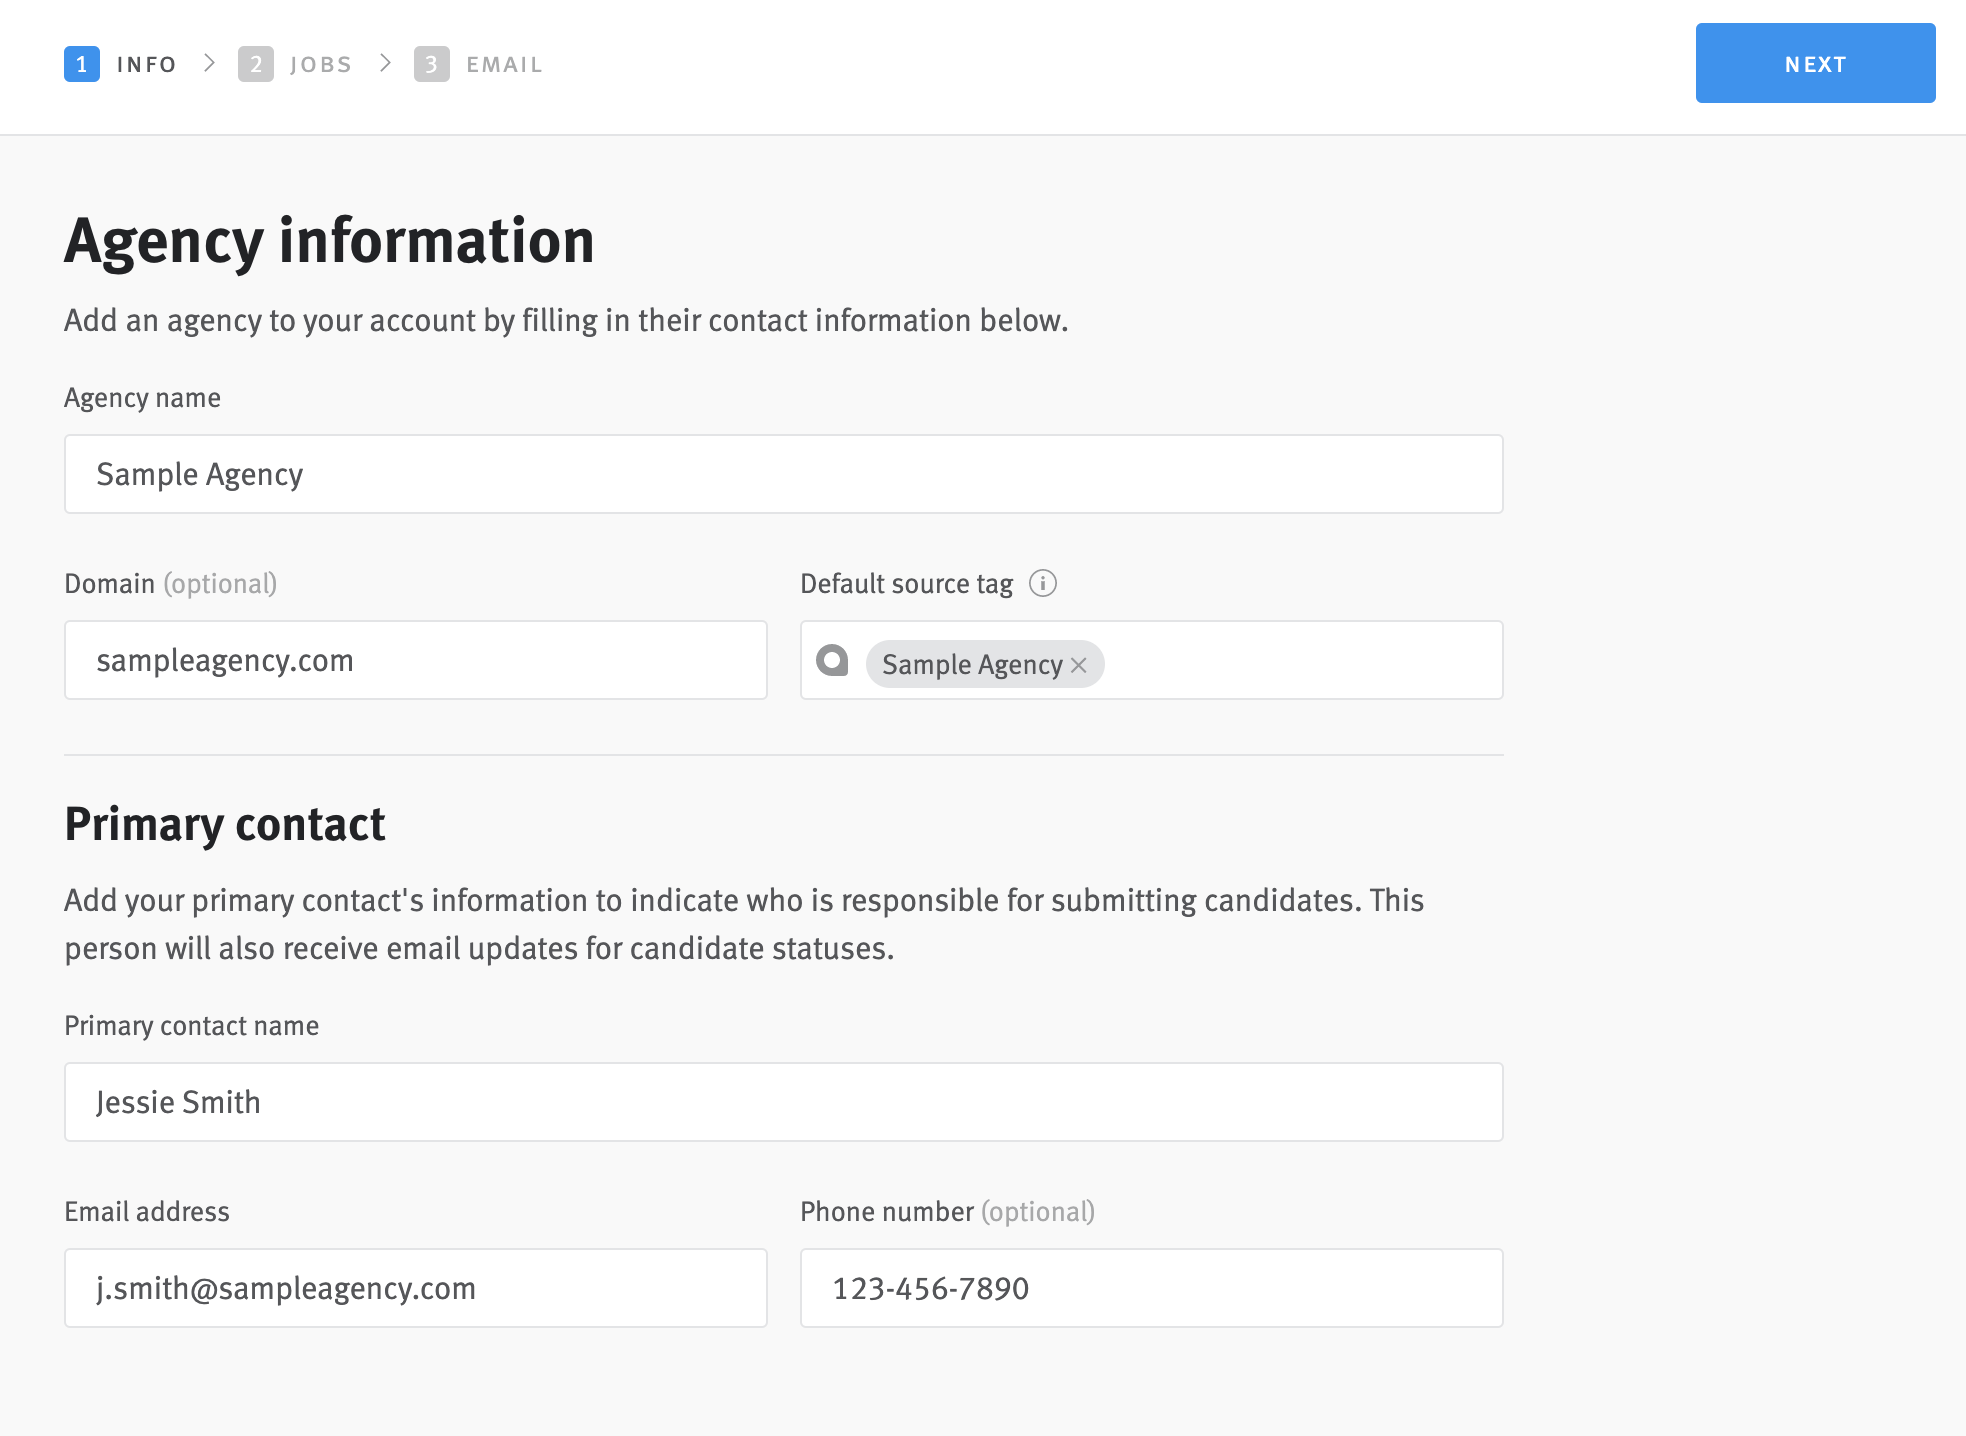
Task: Click the step 1 number badge
Action: click(83, 63)
